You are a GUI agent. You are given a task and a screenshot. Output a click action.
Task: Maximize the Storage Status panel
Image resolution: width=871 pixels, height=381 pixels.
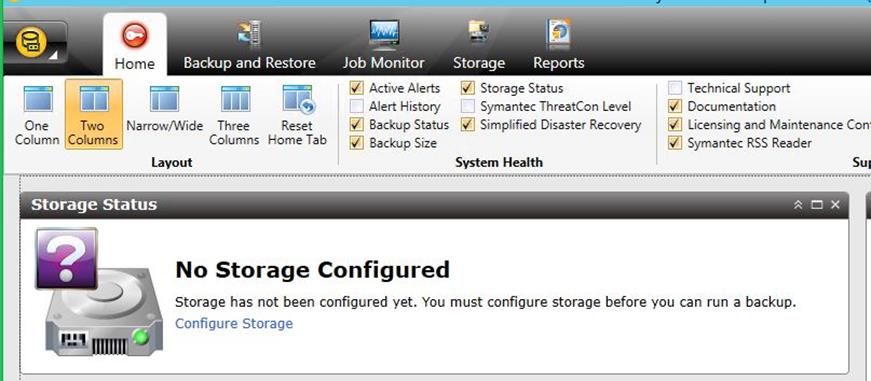point(817,205)
